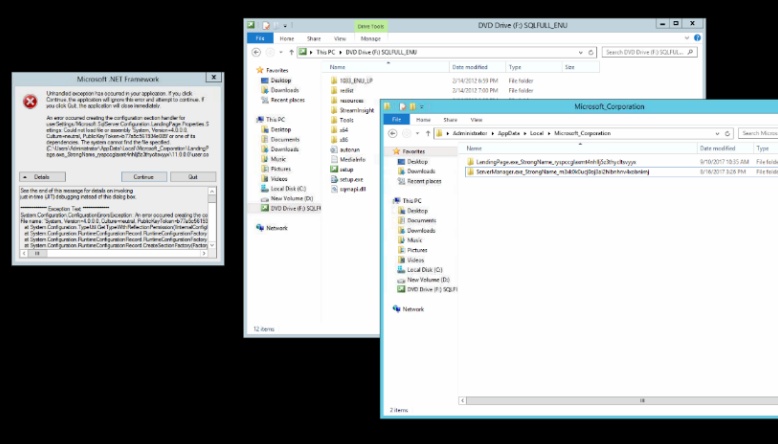Click the Search DVD Drive input field

coord(649,52)
